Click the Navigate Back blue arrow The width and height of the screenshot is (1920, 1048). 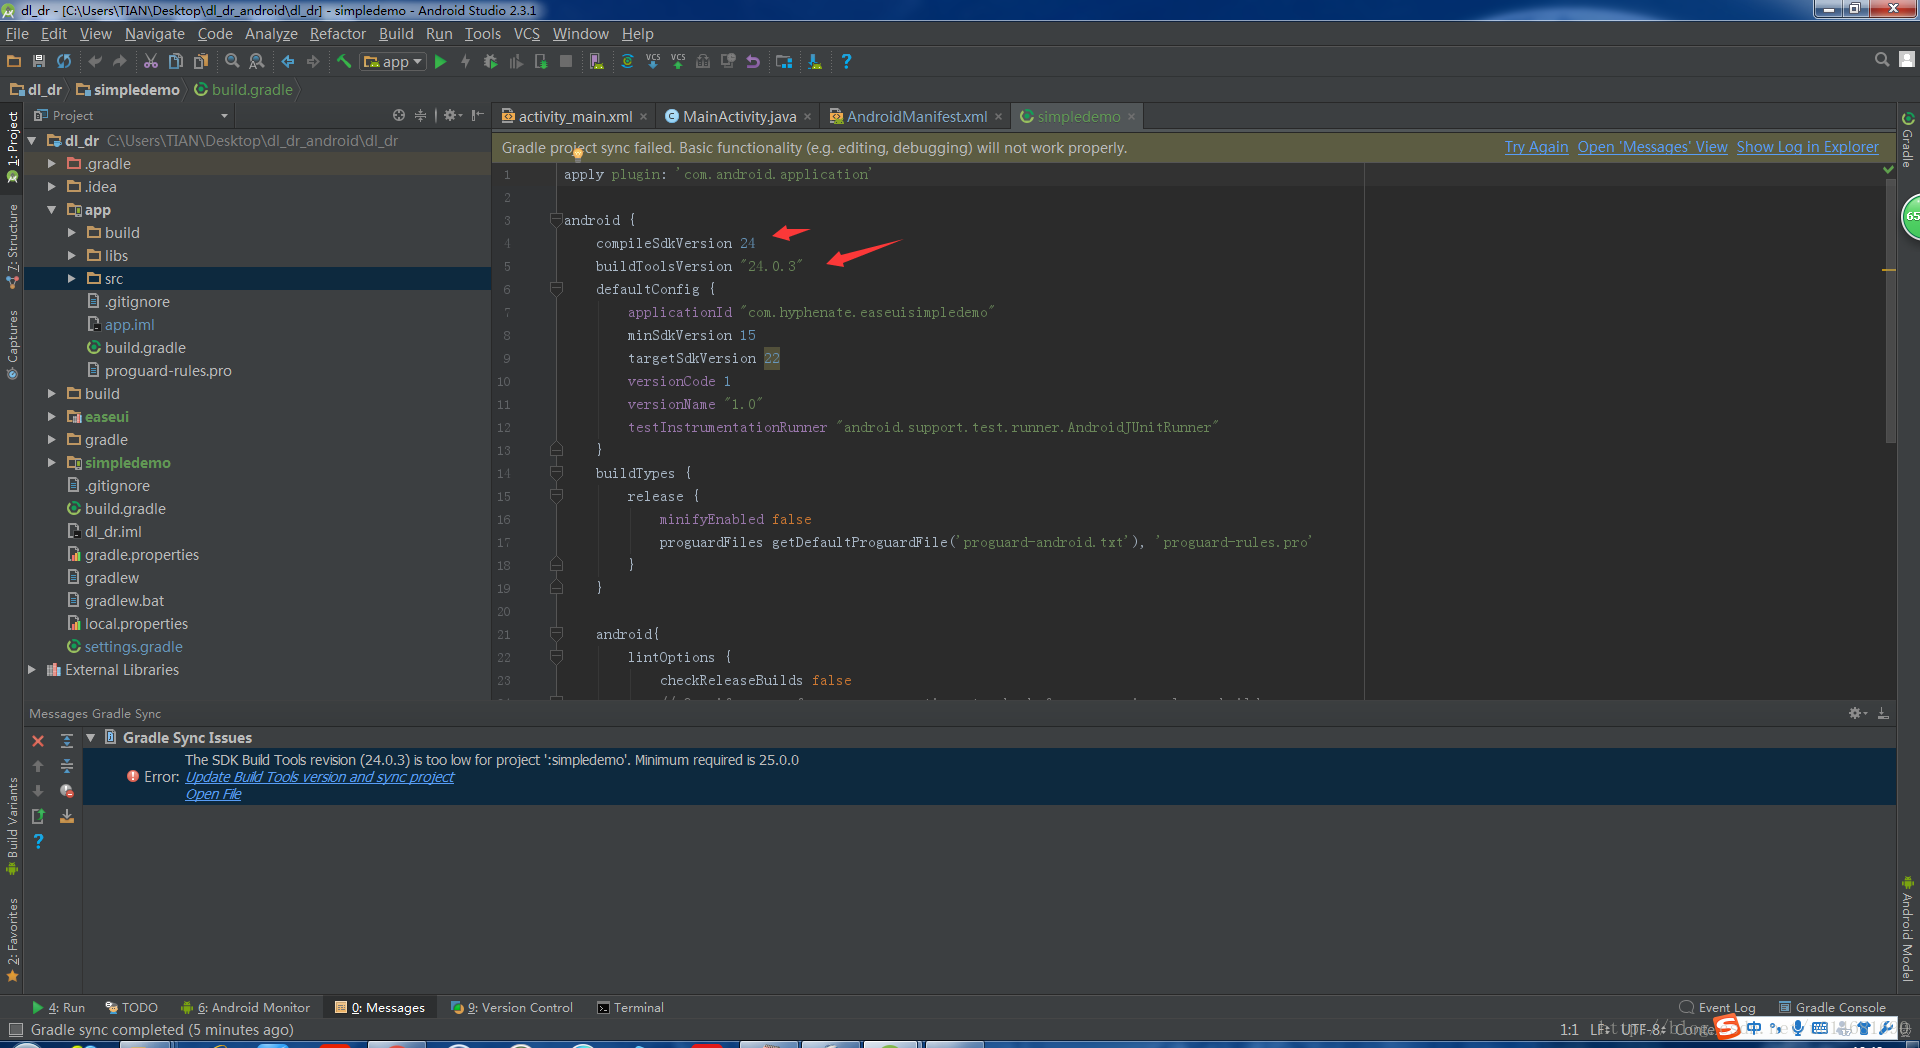pos(288,61)
